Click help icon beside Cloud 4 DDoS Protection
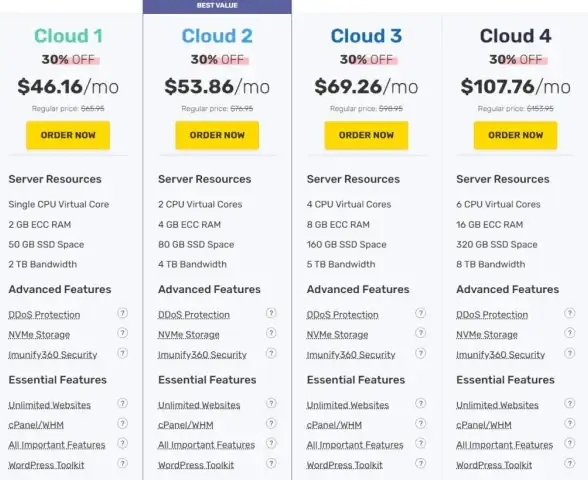The image size is (588, 480). [570, 313]
